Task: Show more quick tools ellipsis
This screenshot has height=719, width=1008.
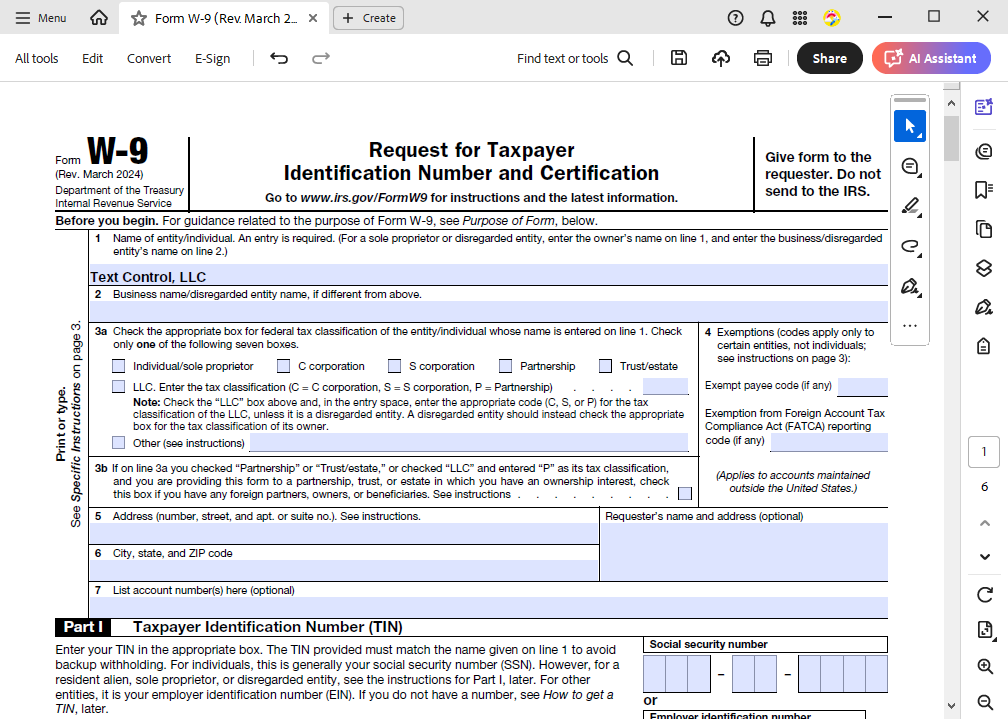Action: 910,325
